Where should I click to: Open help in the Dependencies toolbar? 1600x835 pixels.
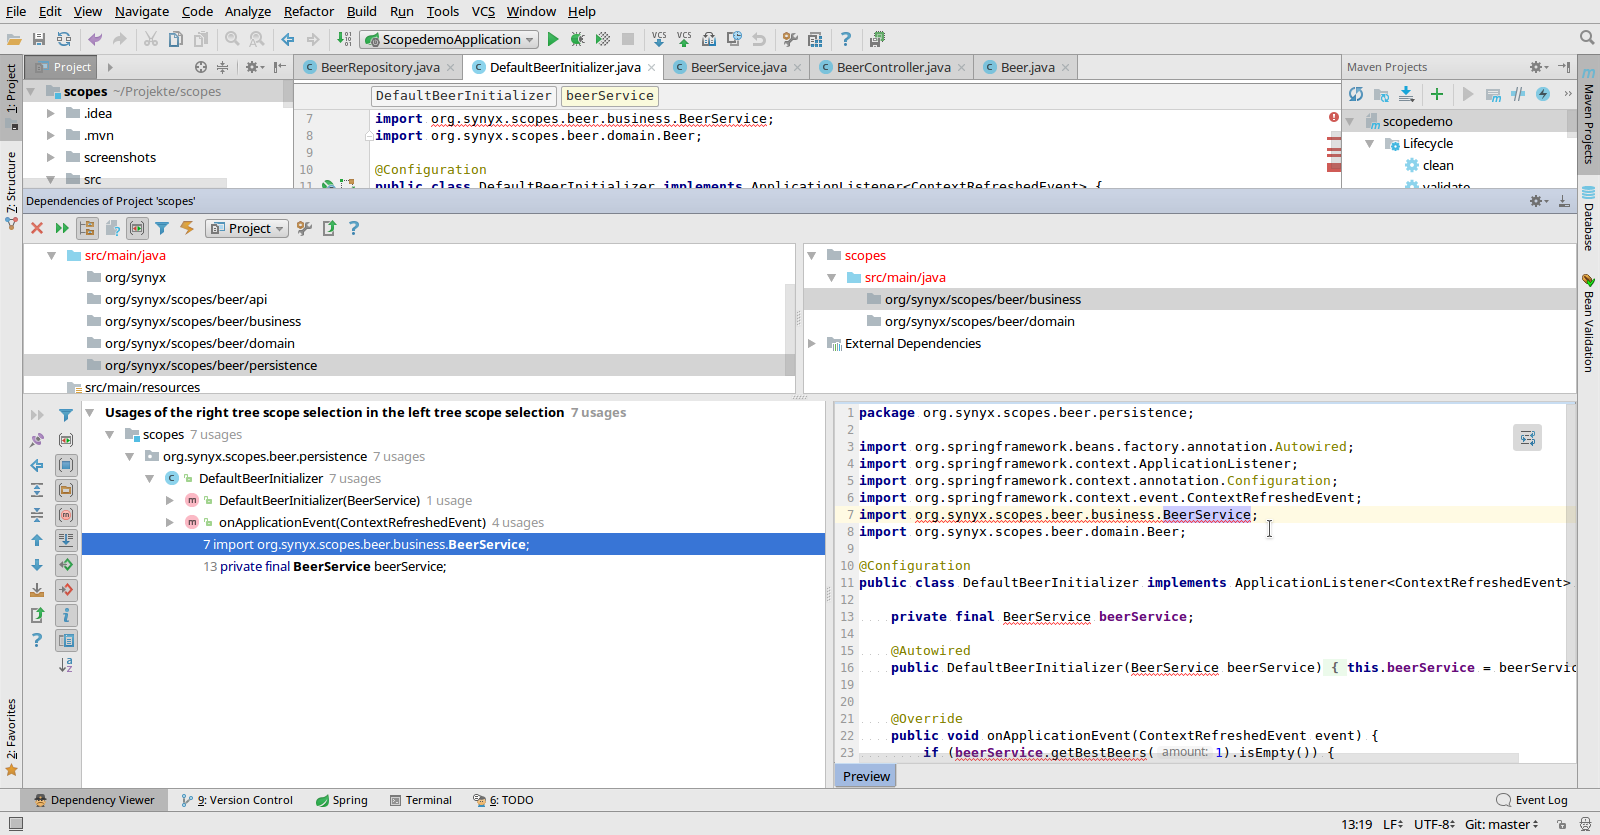coord(354,228)
